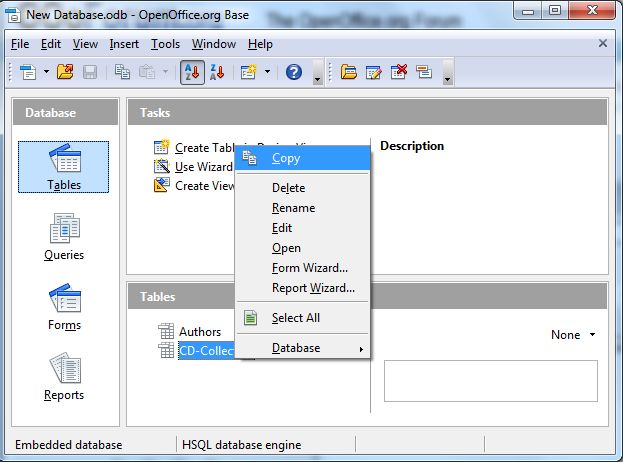Click the Open Database Object icon

click(x=349, y=72)
